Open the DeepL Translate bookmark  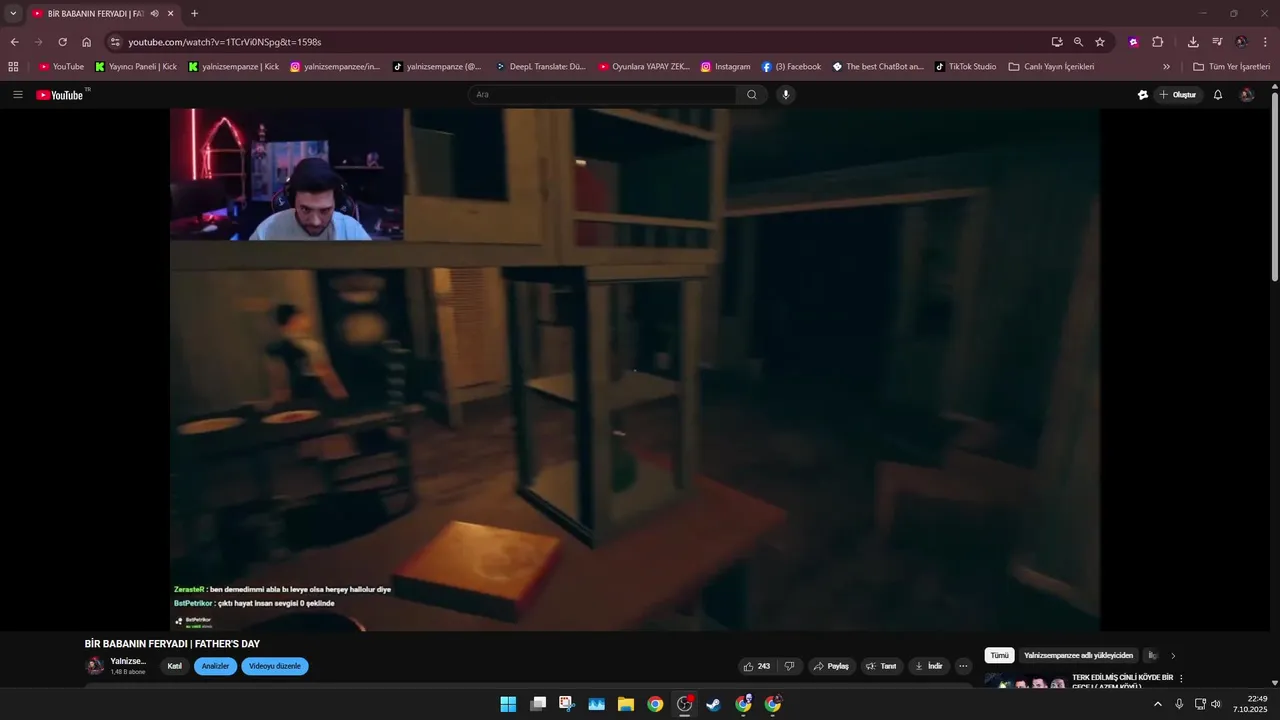541,67
